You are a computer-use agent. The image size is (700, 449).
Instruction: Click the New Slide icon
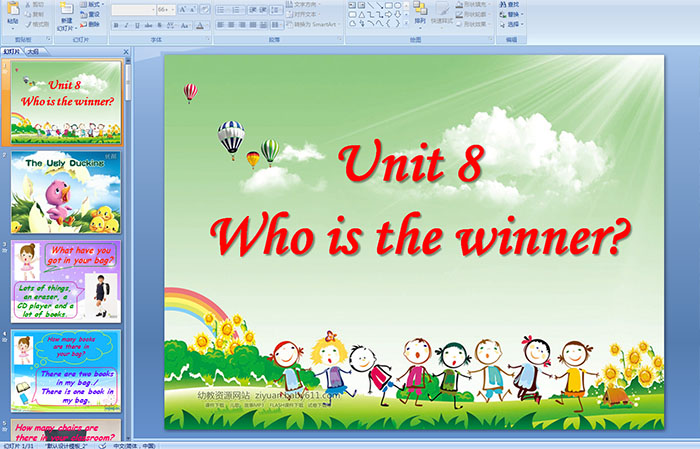point(66,9)
